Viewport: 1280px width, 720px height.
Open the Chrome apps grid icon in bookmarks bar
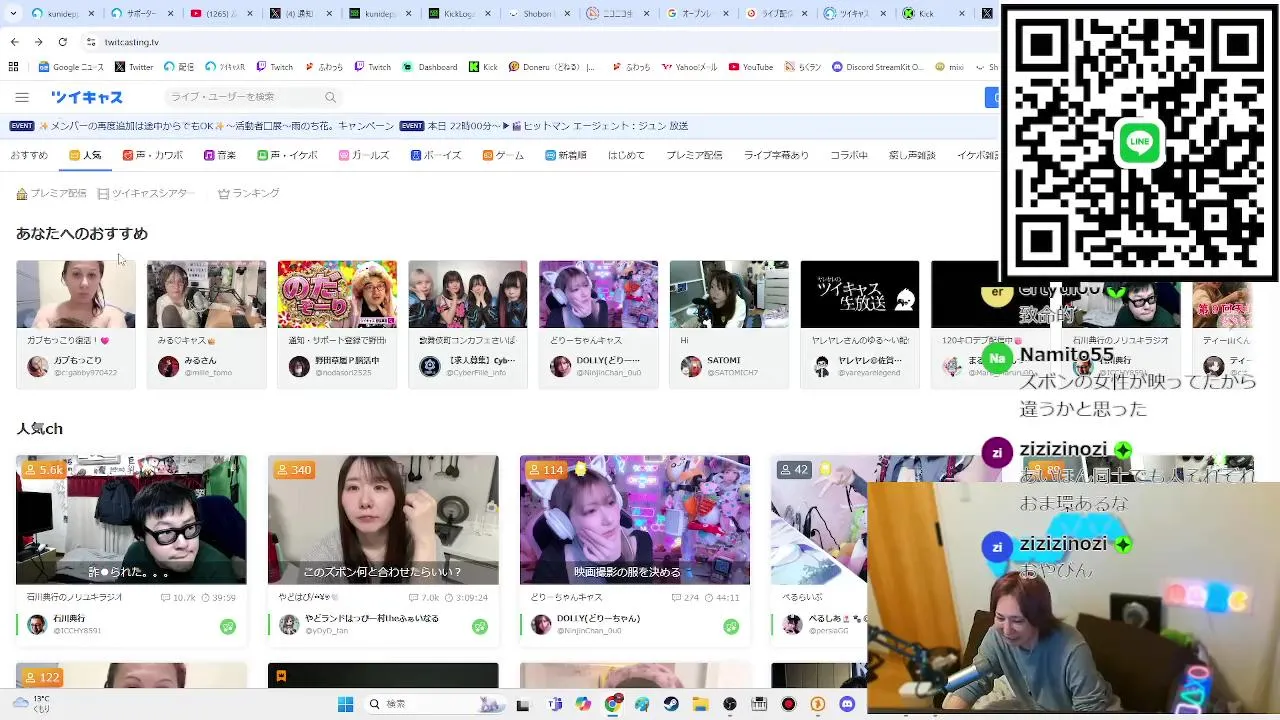[x=13, y=67]
